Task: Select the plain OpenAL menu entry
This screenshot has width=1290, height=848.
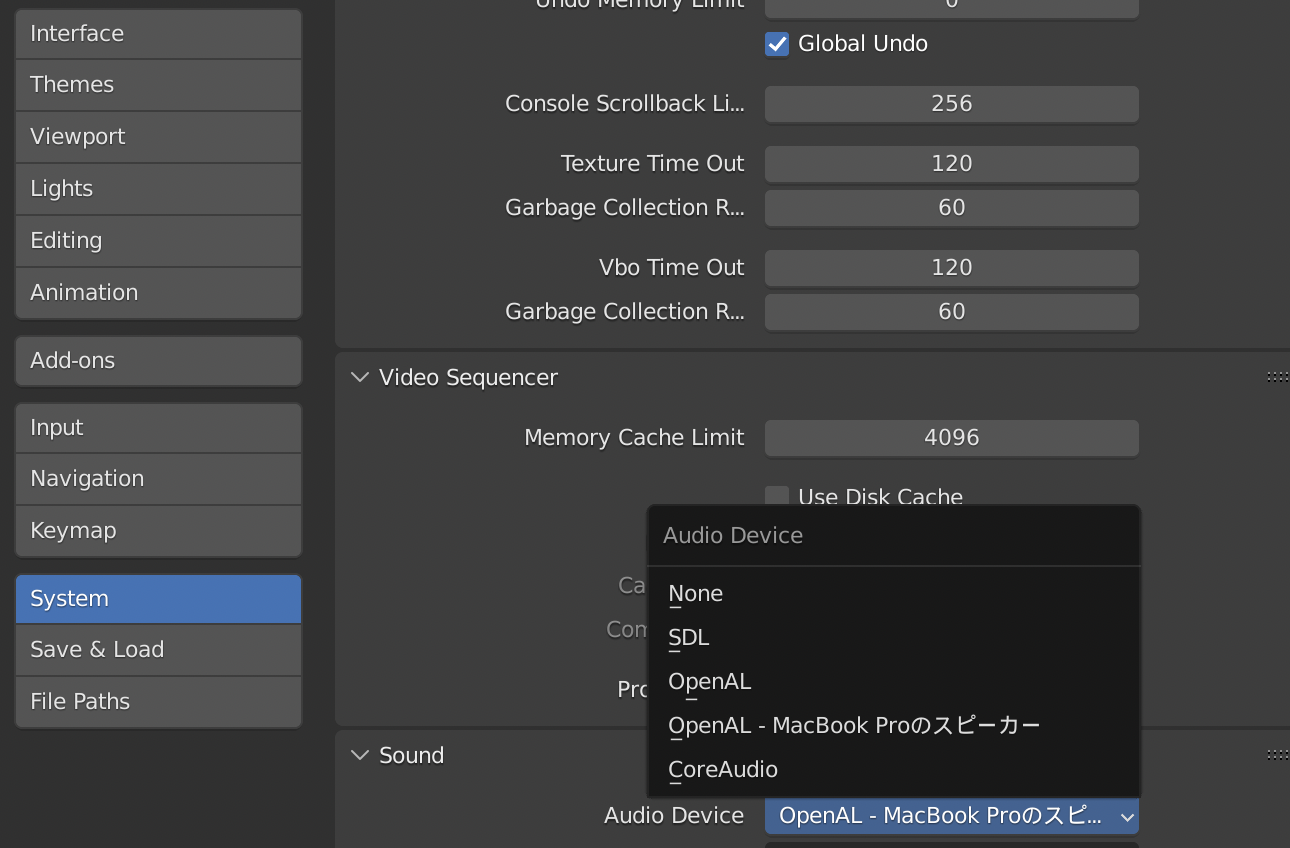Action: click(x=710, y=682)
